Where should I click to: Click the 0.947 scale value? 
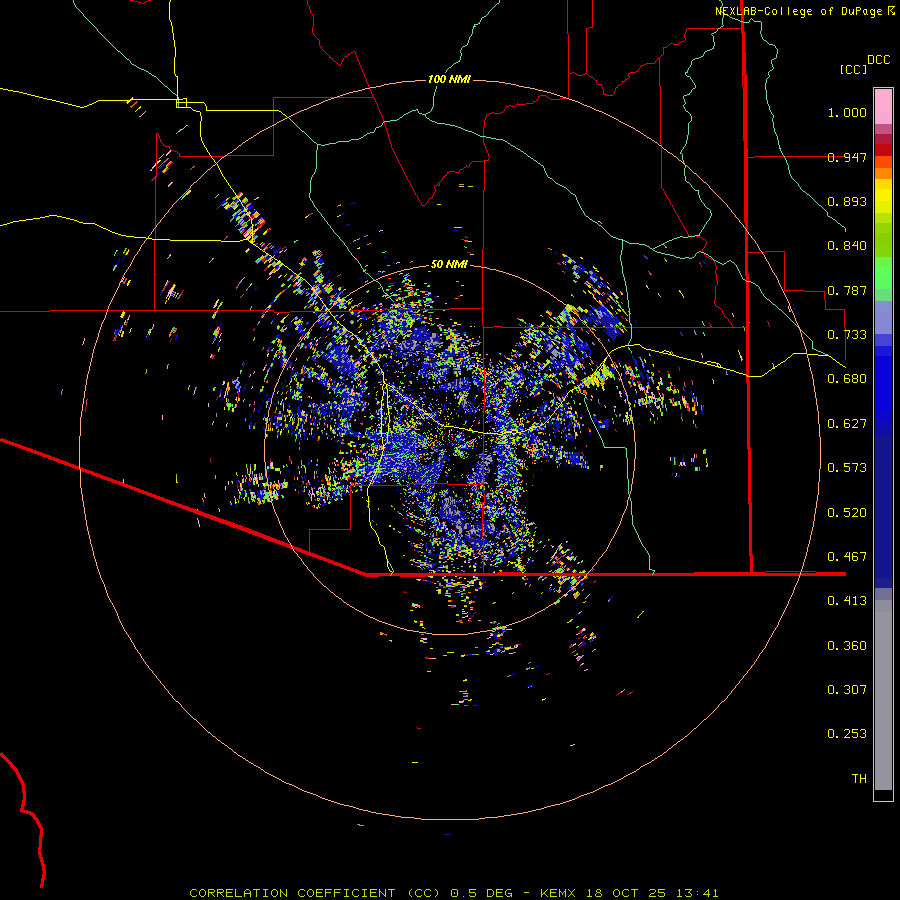coord(847,157)
